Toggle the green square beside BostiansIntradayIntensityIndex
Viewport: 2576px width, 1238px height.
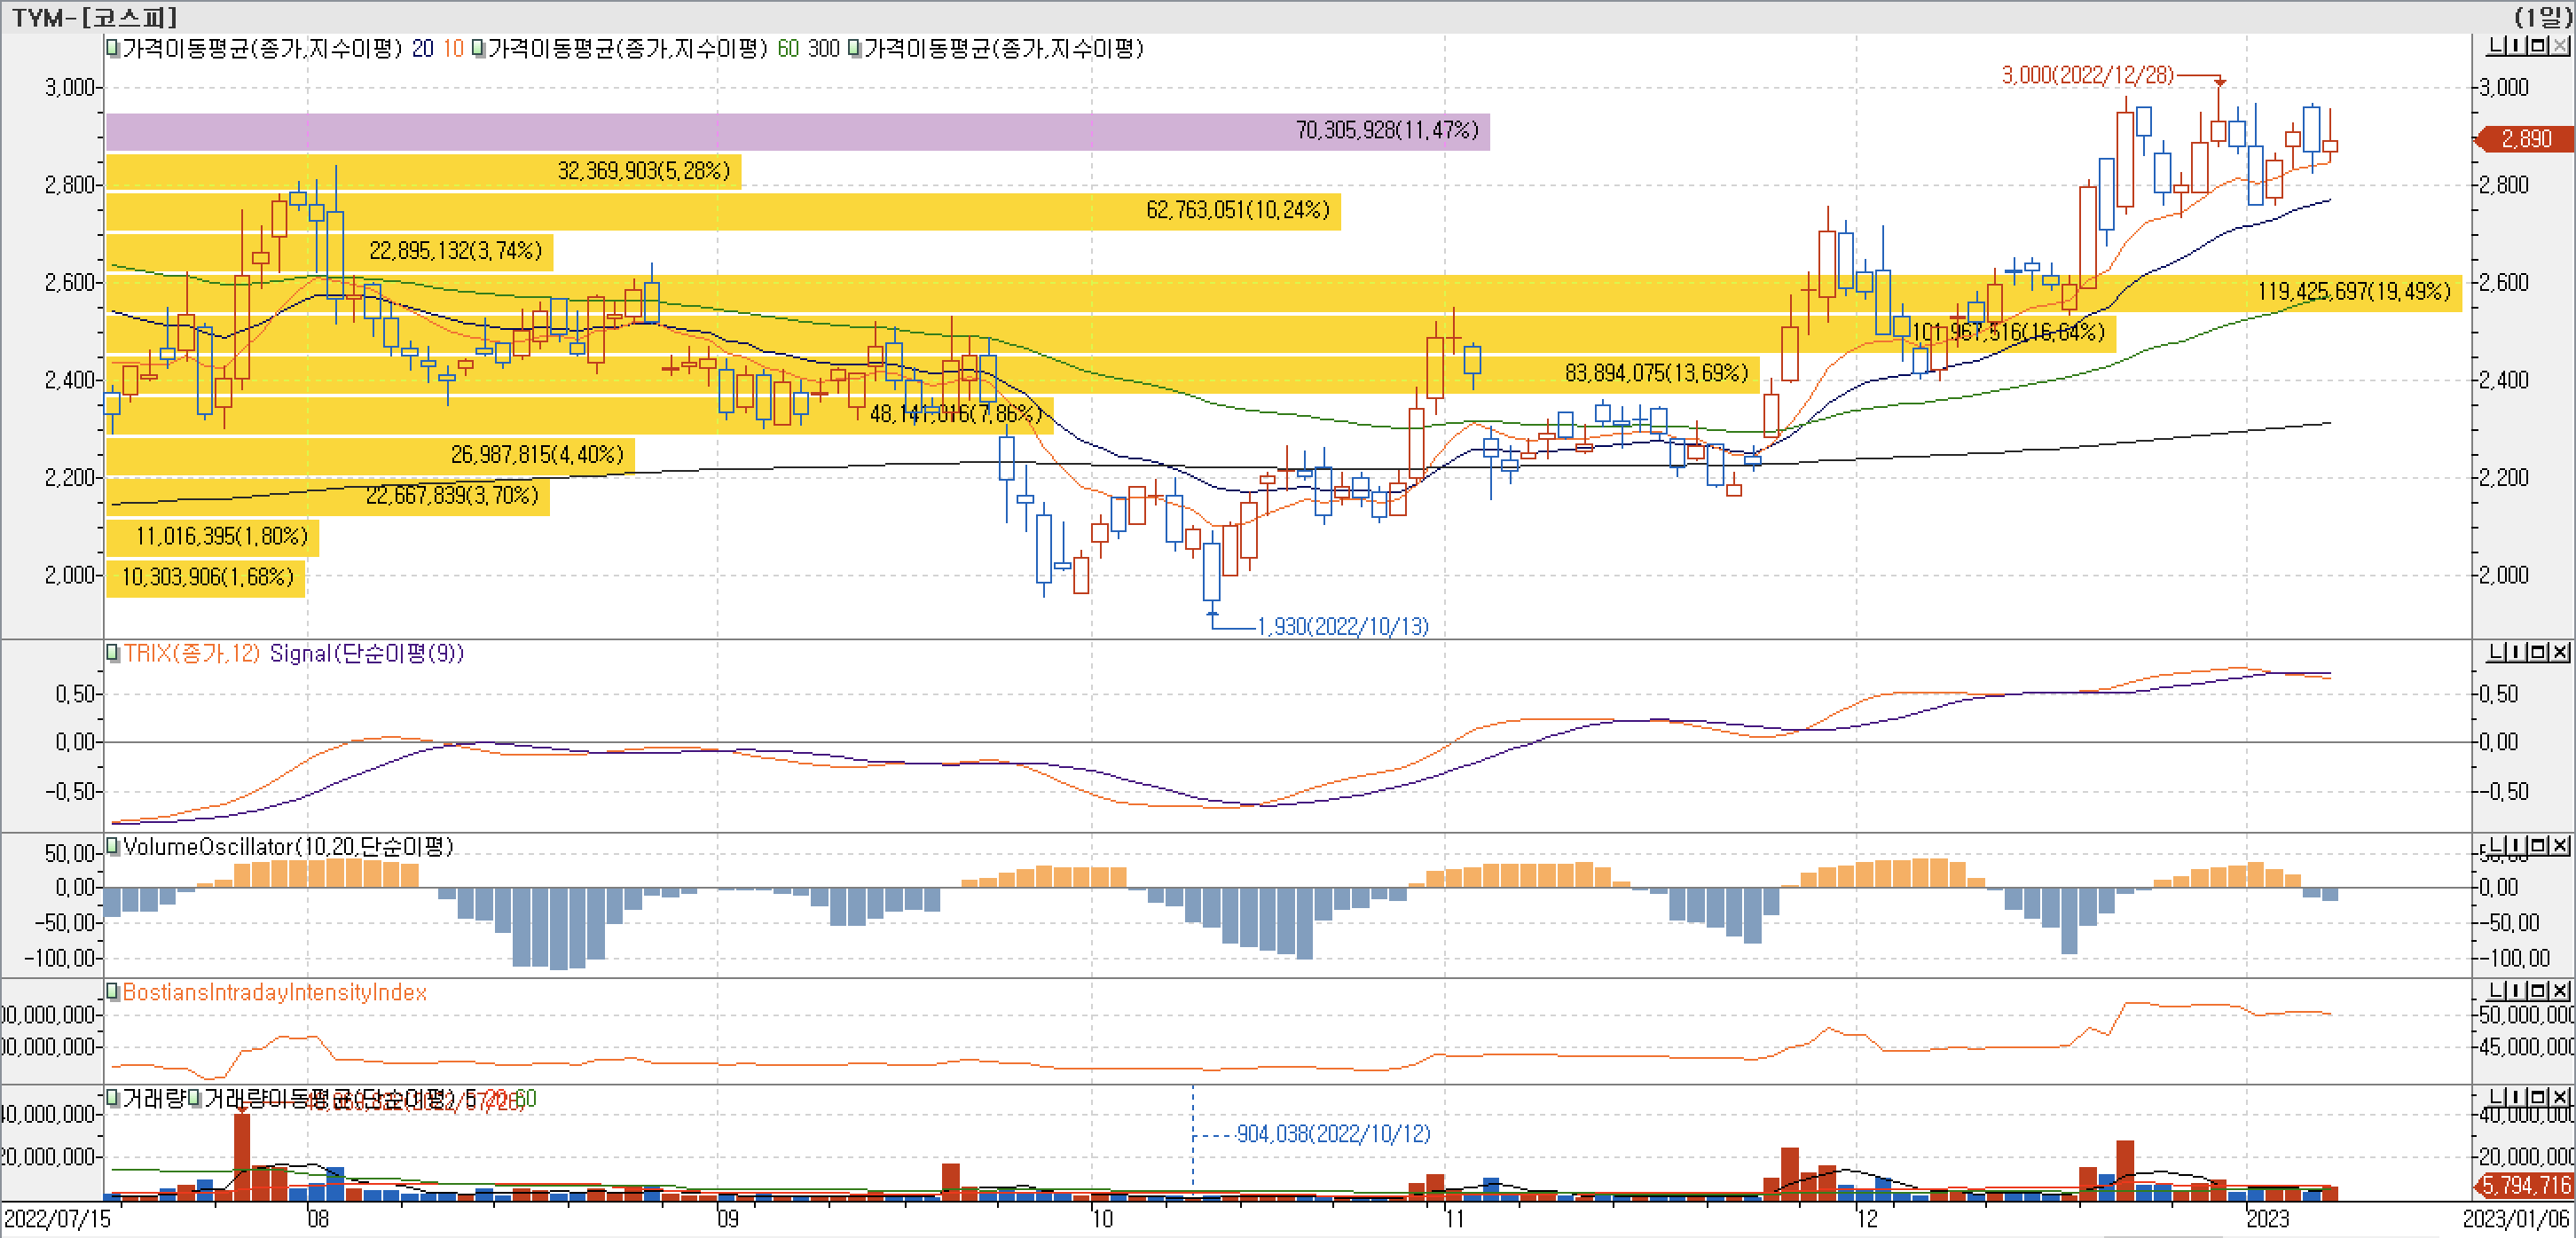pos(113,991)
